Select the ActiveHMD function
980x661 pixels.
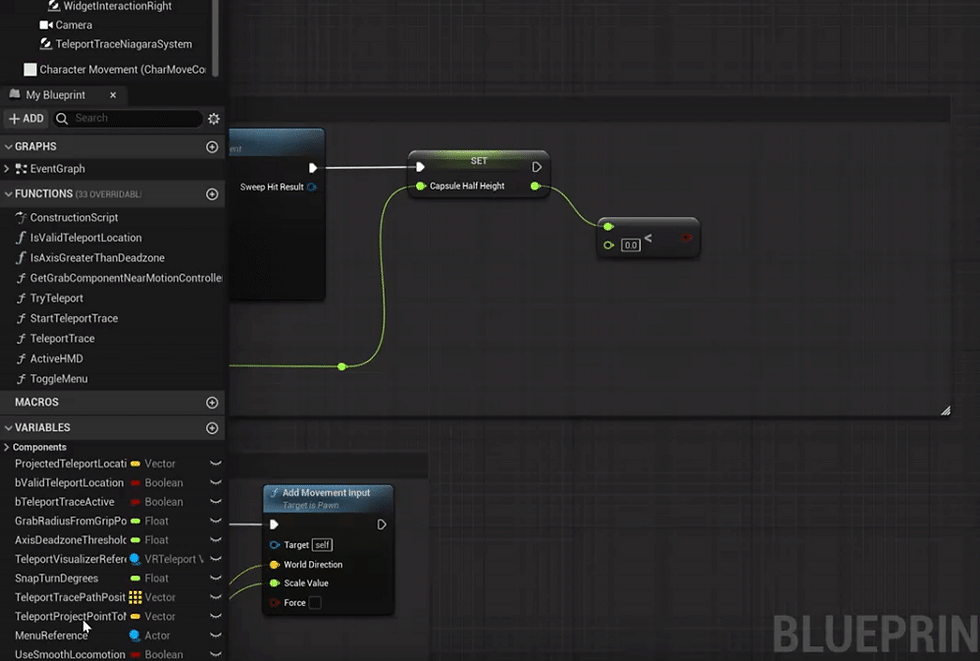click(x=56, y=359)
